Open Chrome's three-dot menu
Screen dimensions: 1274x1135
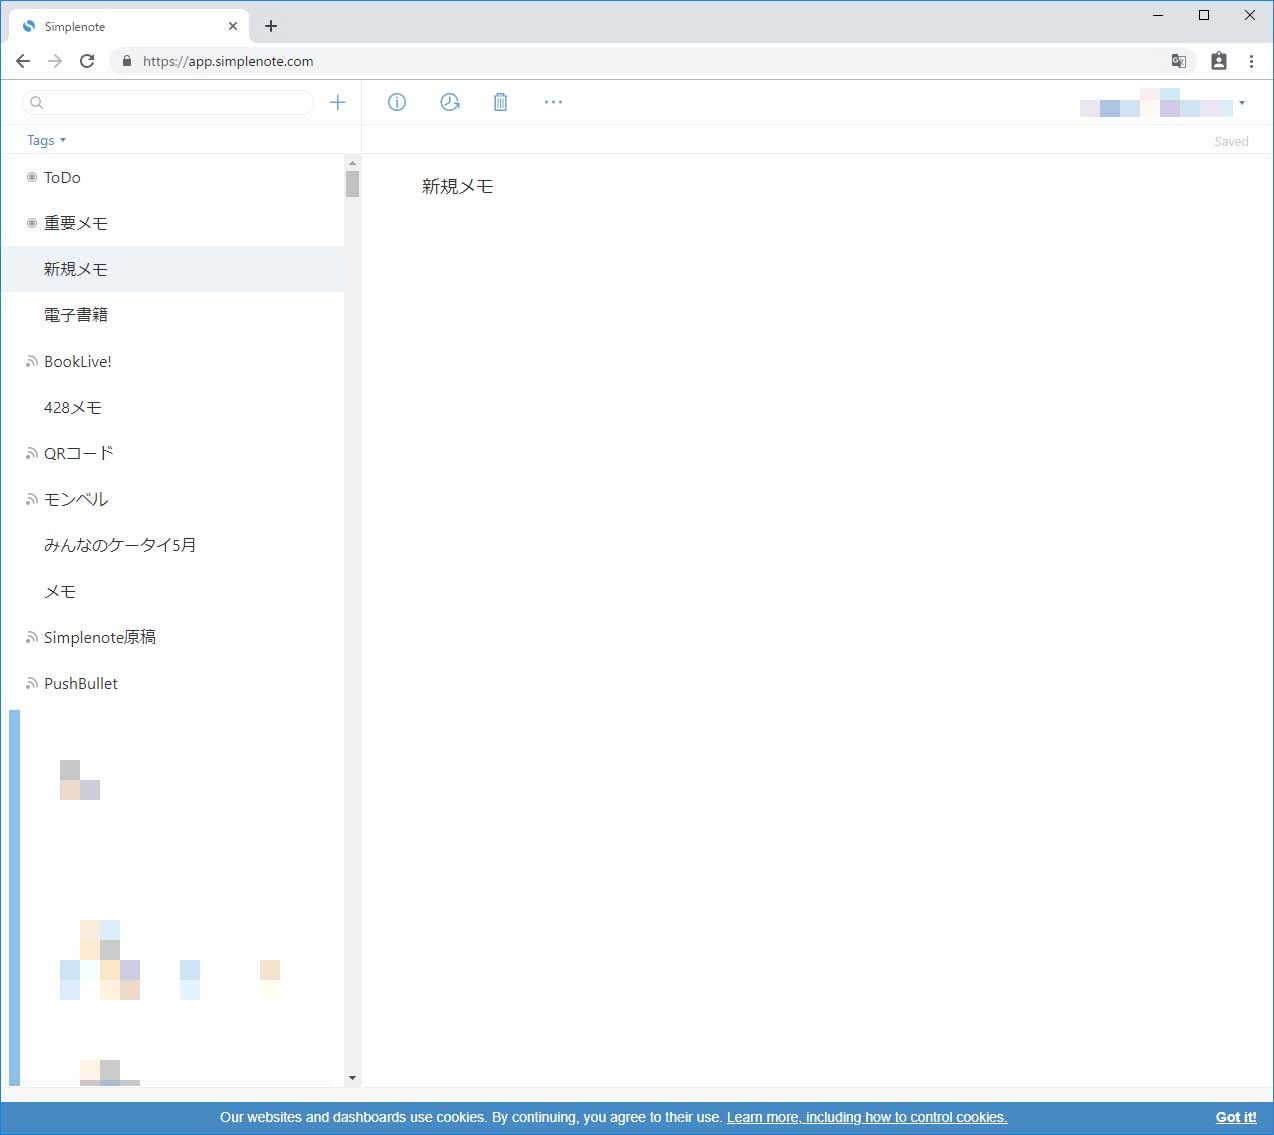[1252, 61]
